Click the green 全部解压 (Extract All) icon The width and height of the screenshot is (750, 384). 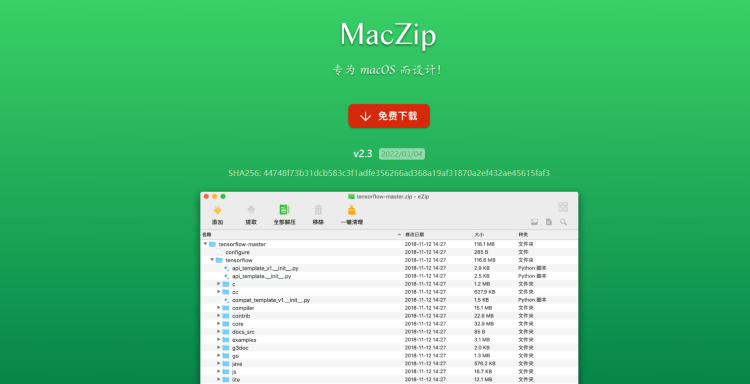pyautogui.click(x=285, y=210)
